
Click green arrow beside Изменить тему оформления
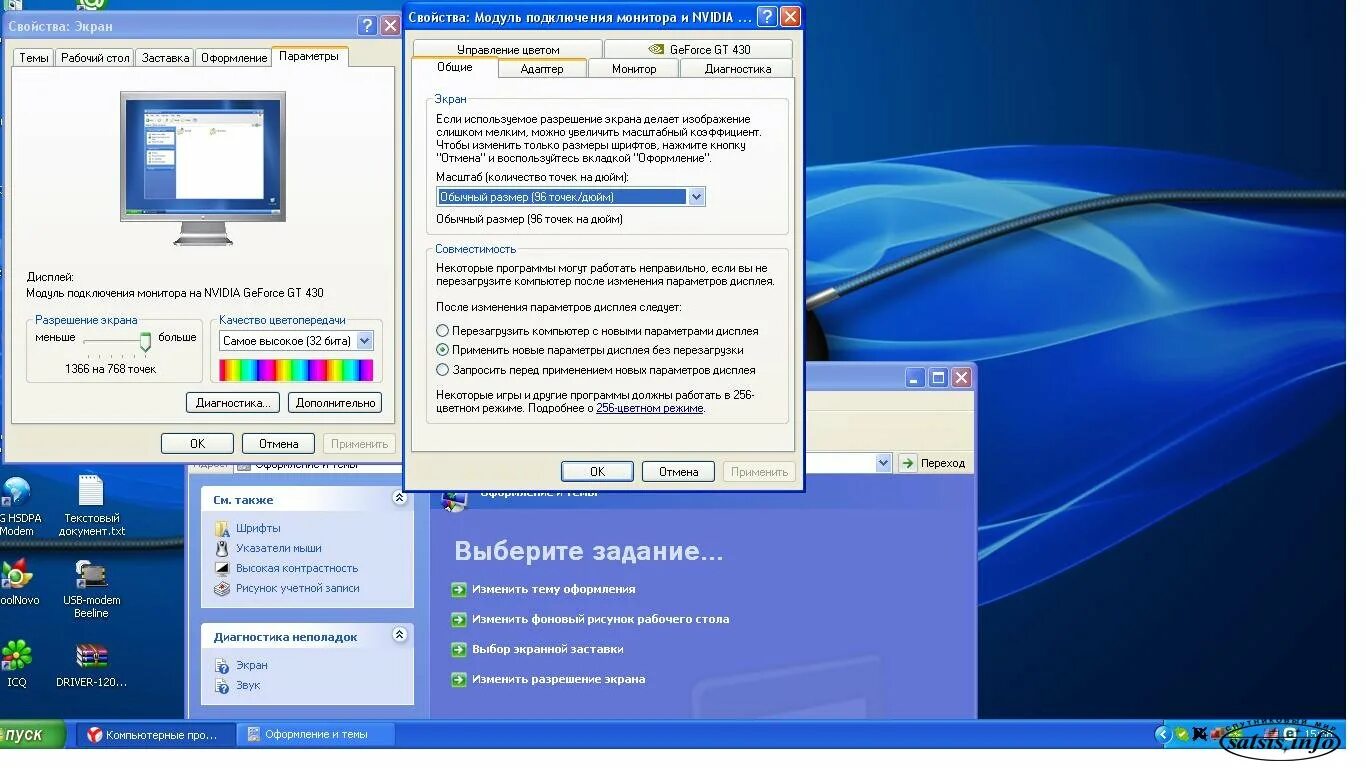tap(459, 589)
